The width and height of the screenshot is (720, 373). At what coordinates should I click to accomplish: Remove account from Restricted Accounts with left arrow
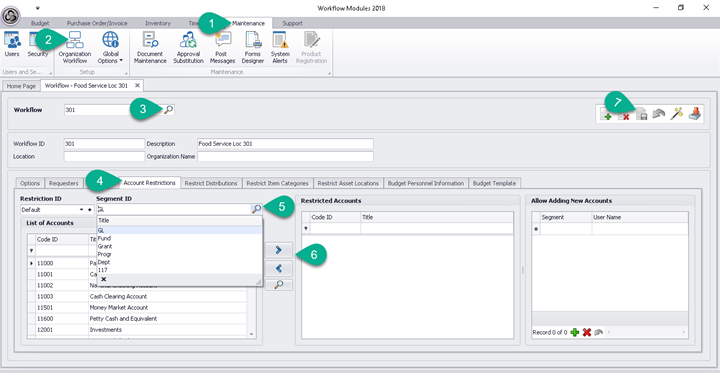278,268
